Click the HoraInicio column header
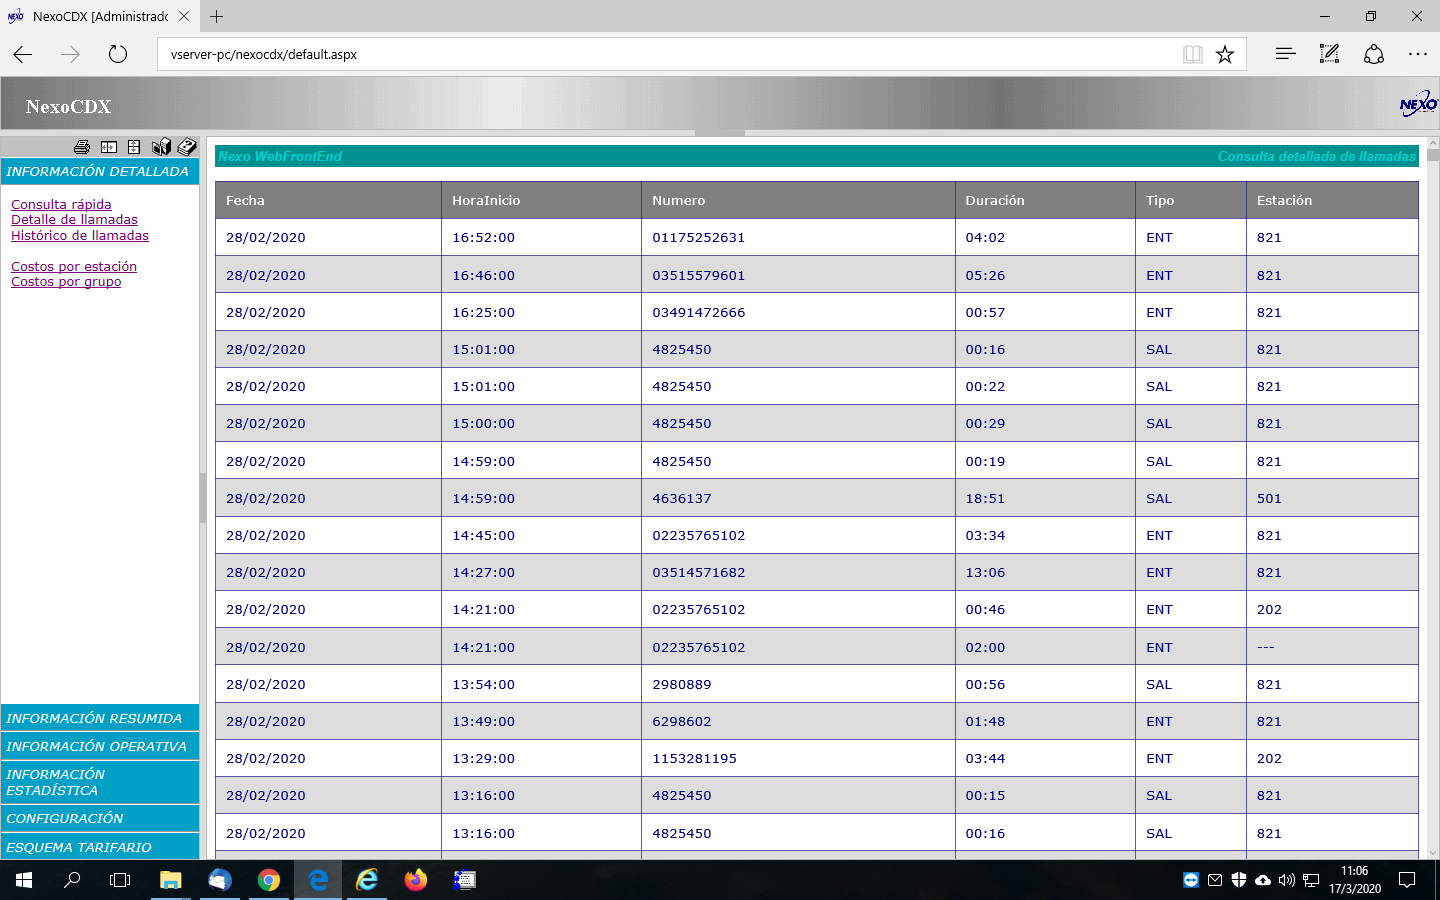 click(541, 200)
